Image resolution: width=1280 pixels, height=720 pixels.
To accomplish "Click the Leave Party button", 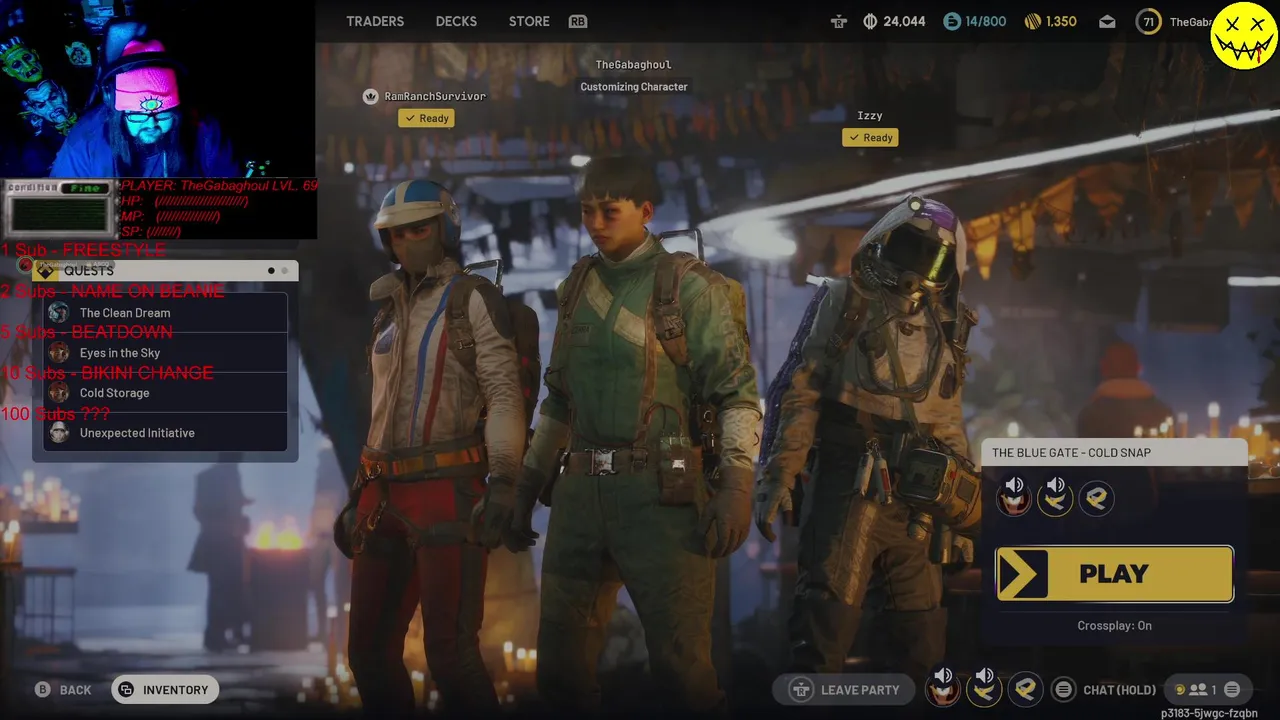I will click(x=844, y=690).
